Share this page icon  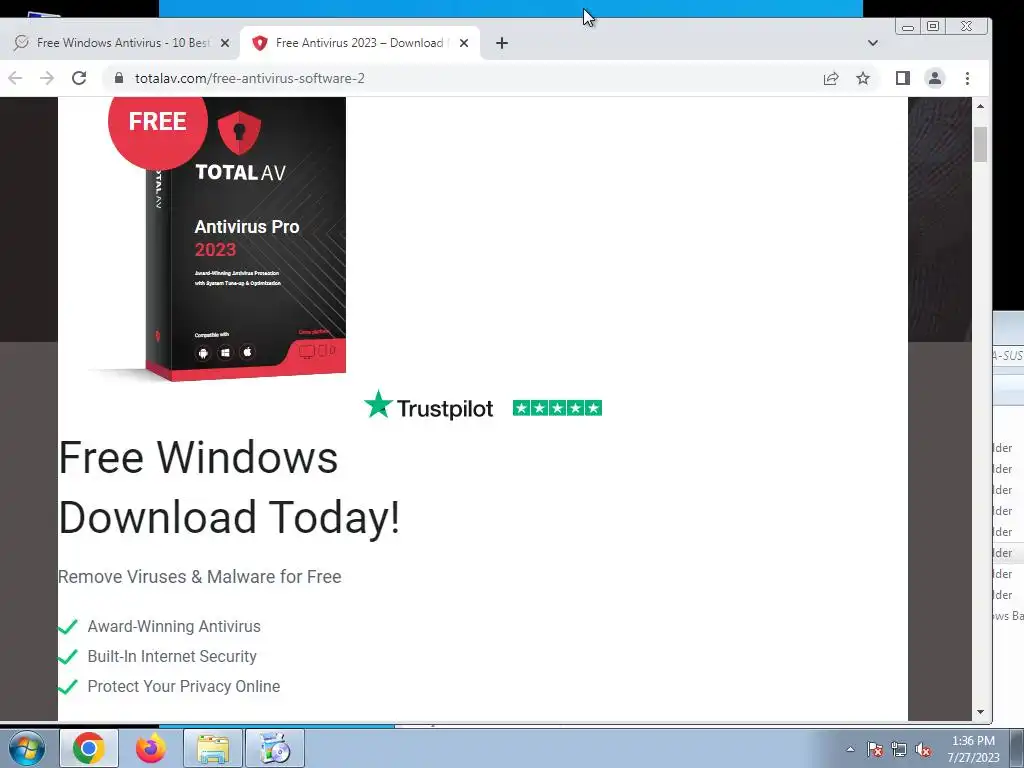(831, 78)
